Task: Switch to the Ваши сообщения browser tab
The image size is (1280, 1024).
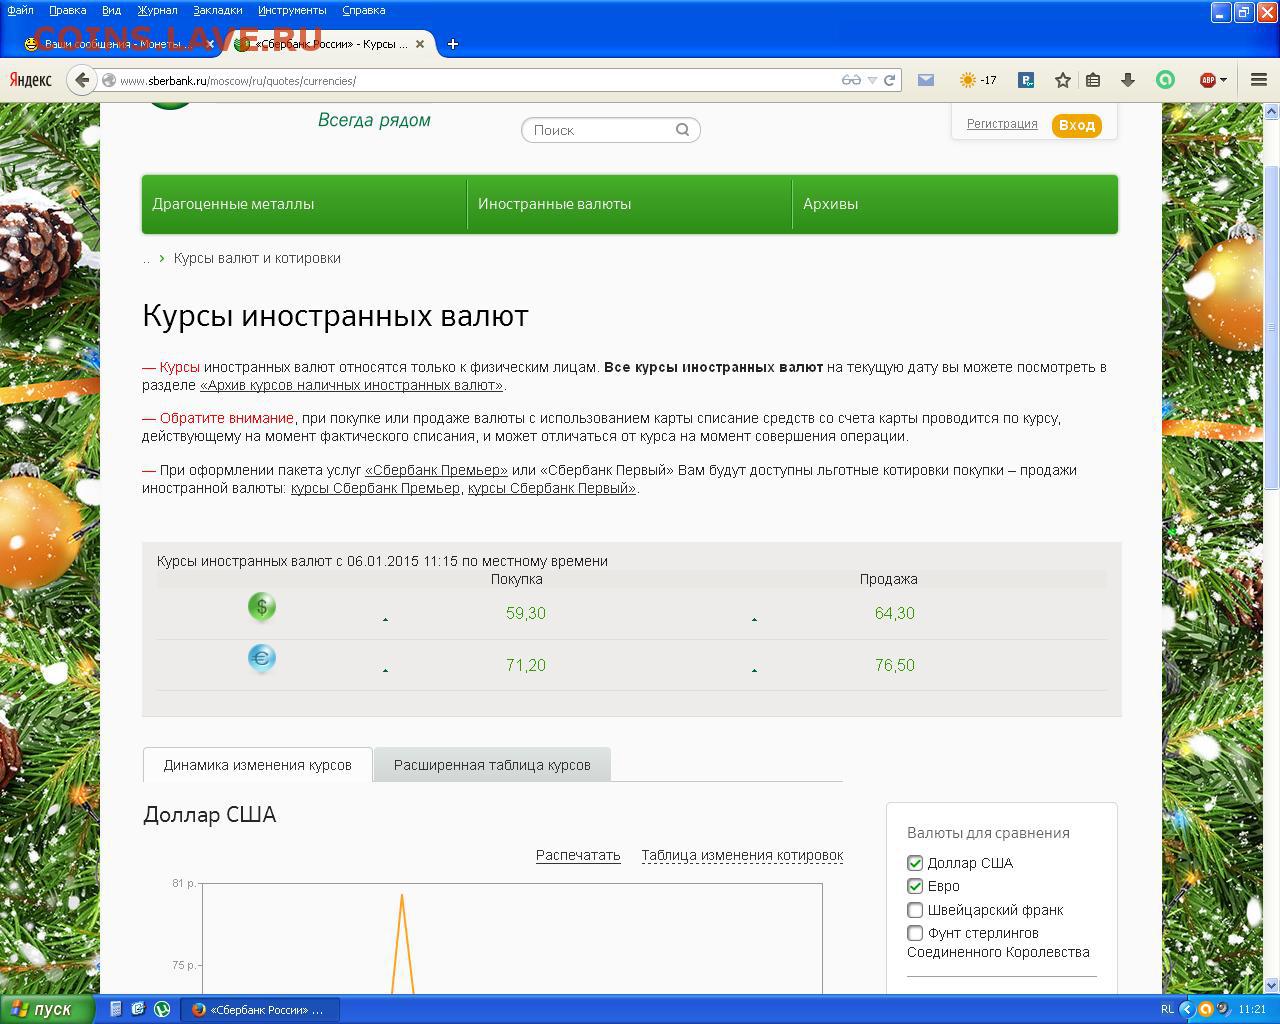Action: point(118,44)
